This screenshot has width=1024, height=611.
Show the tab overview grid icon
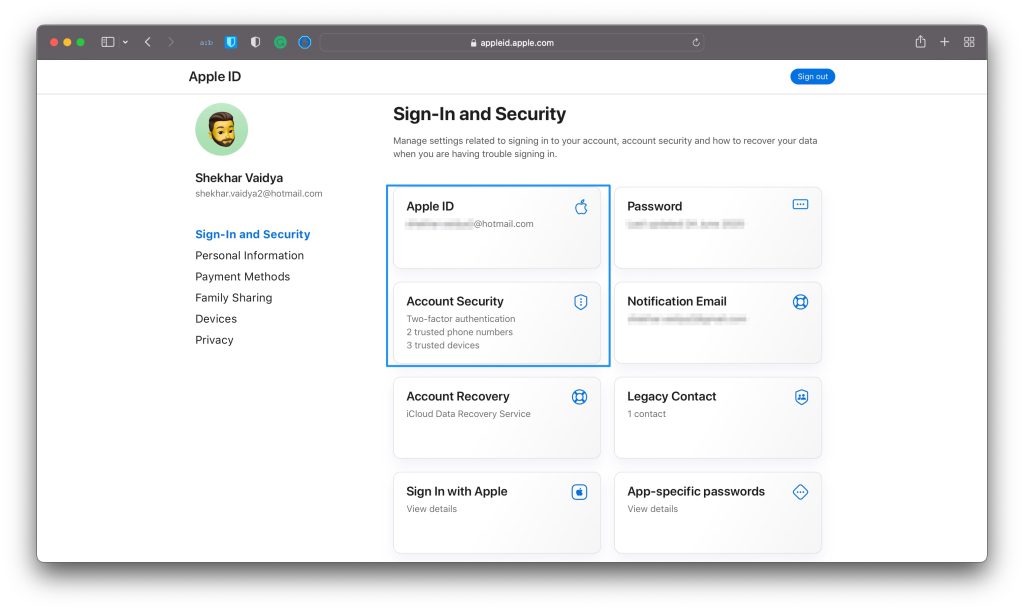click(969, 42)
